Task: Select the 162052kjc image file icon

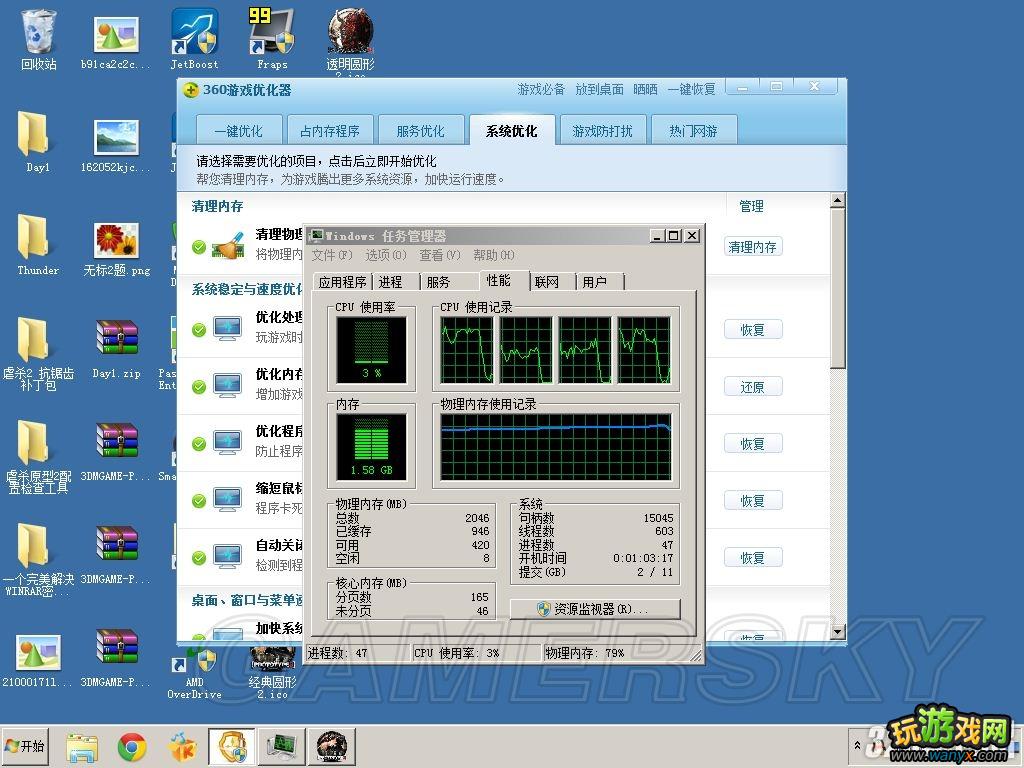Action: tap(116, 145)
